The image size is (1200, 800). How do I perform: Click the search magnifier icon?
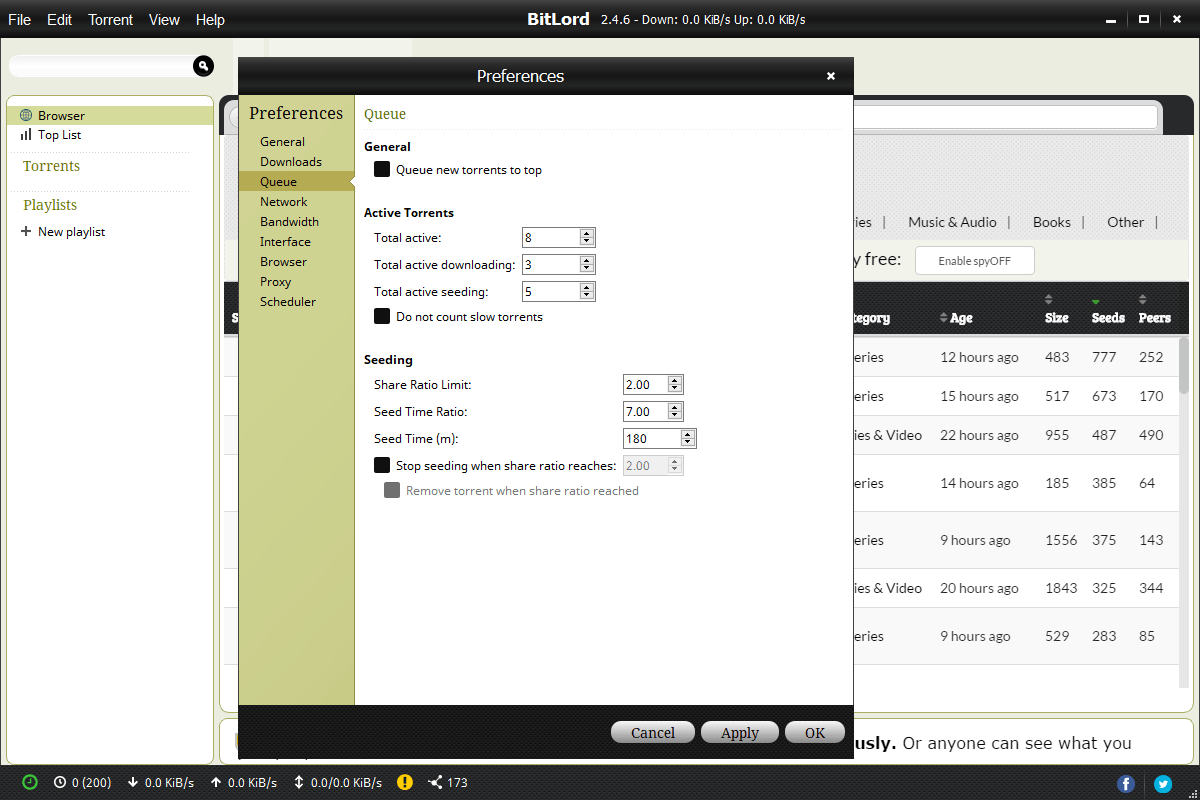203,66
